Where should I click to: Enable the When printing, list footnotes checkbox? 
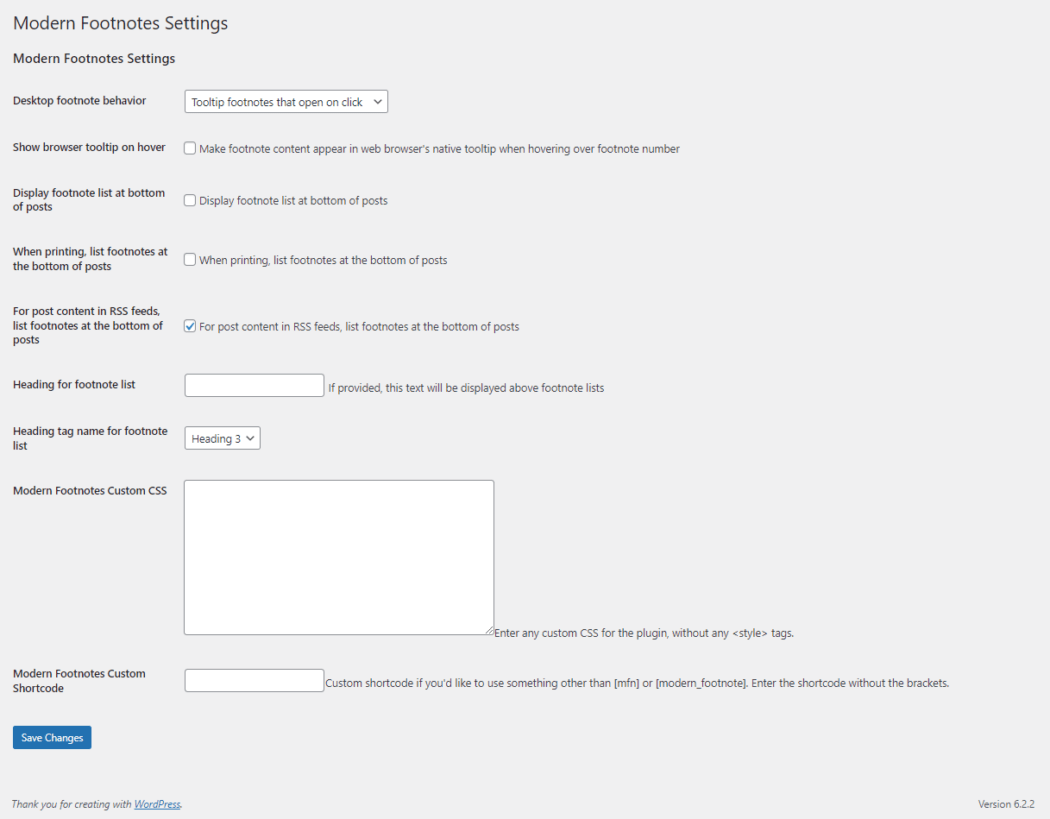pos(190,260)
